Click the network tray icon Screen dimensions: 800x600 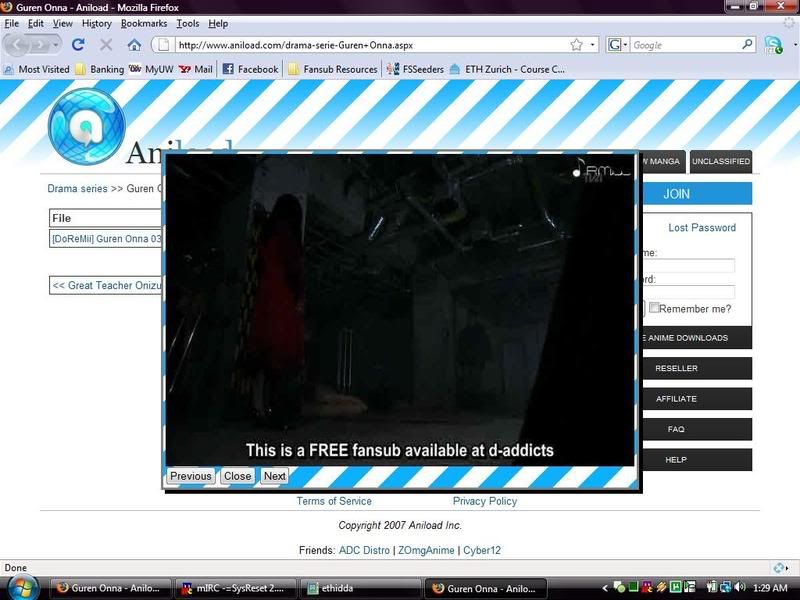coord(726,588)
